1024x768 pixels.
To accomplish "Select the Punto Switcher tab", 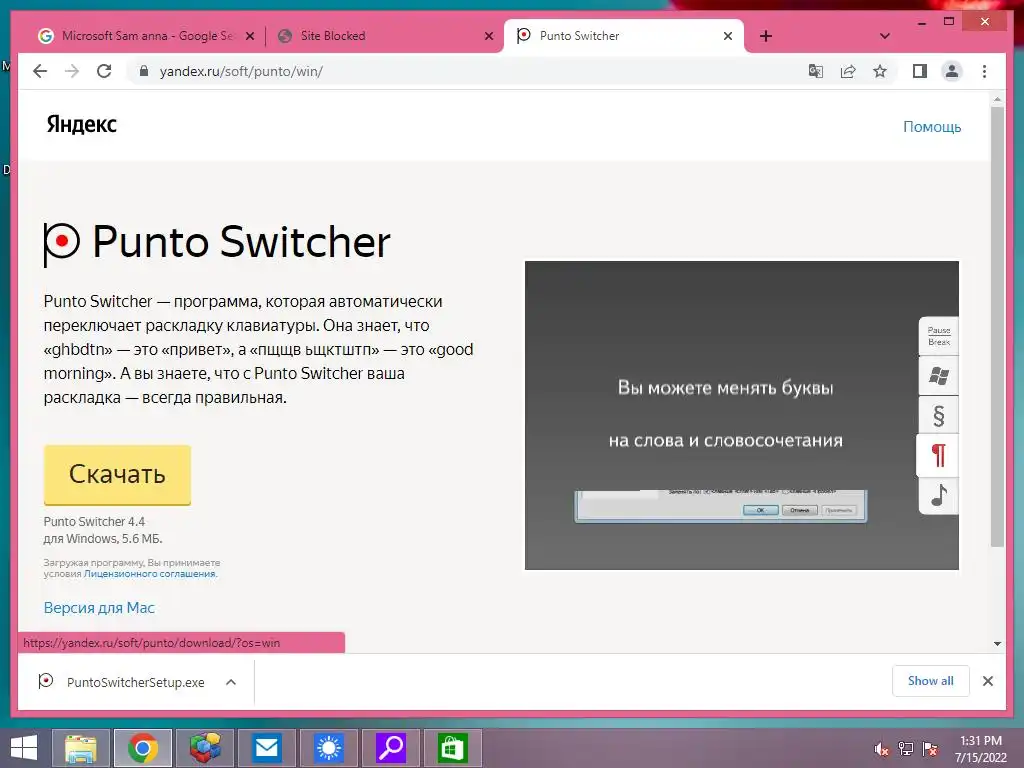I will (x=624, y=36).
